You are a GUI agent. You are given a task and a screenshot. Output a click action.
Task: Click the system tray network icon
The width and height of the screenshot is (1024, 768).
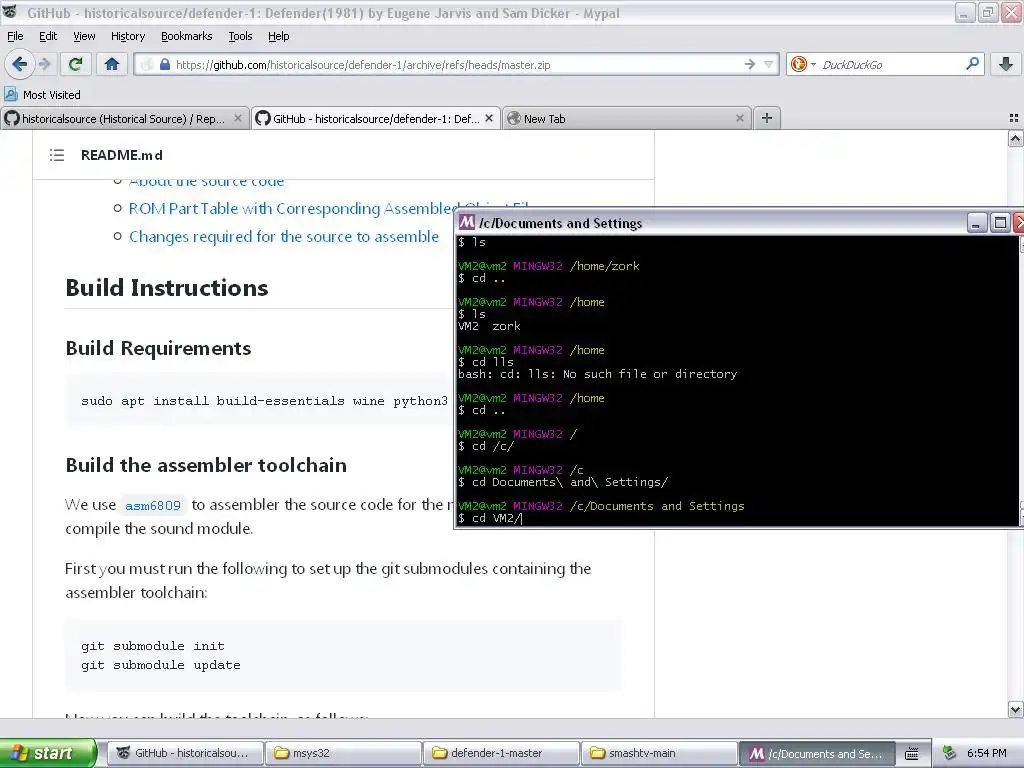(950, 753)
